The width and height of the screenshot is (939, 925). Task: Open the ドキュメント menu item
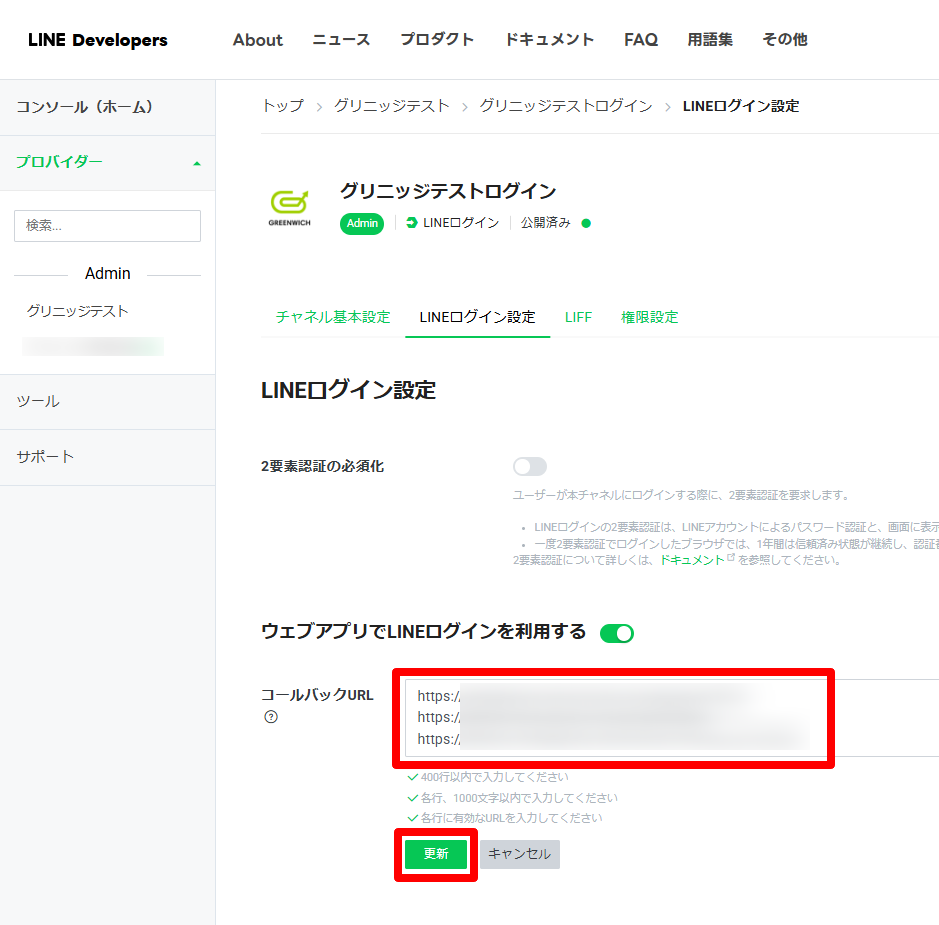point(549,40)
